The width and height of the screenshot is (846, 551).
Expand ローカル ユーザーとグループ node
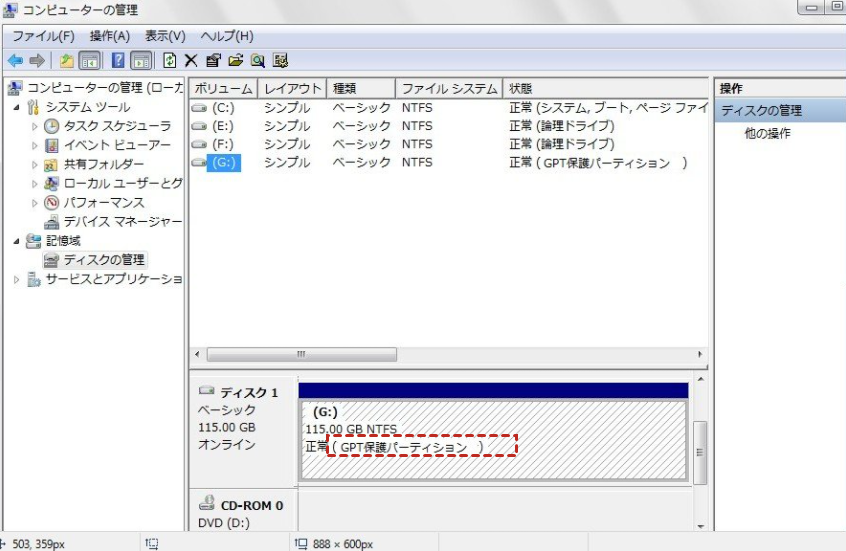click(x=35, y=183)
